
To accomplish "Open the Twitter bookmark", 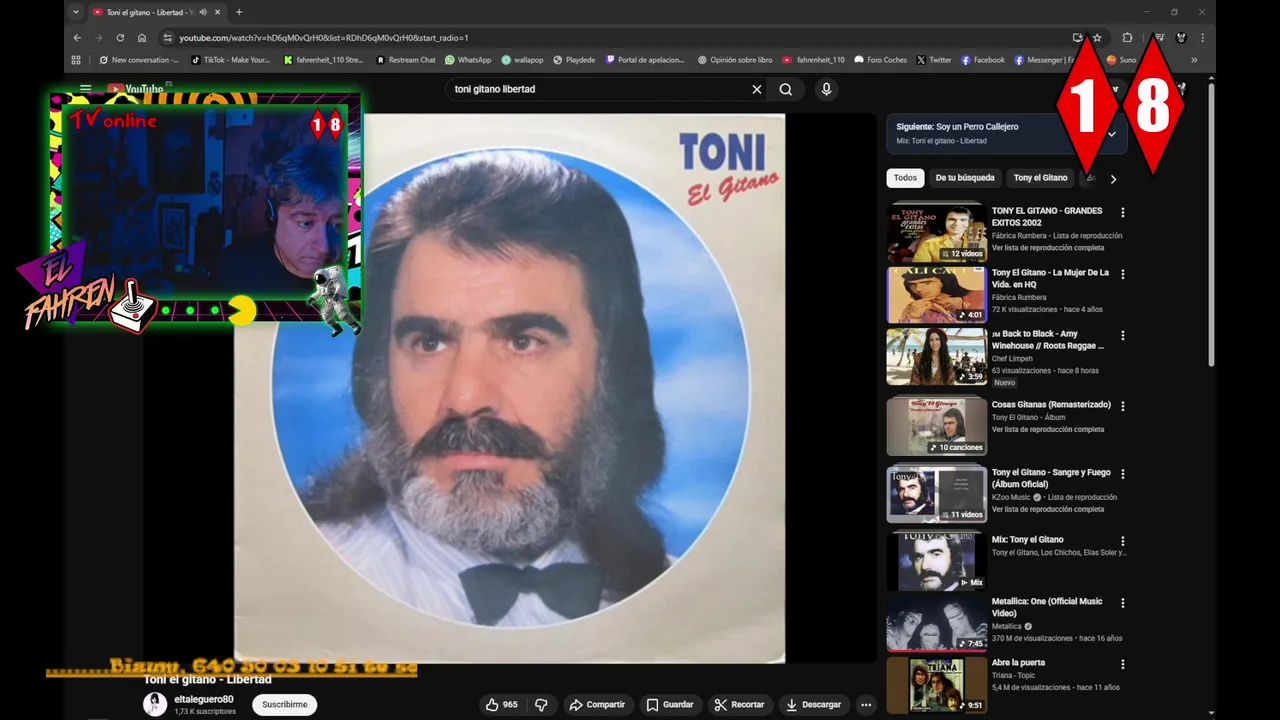I will (934, 60).
